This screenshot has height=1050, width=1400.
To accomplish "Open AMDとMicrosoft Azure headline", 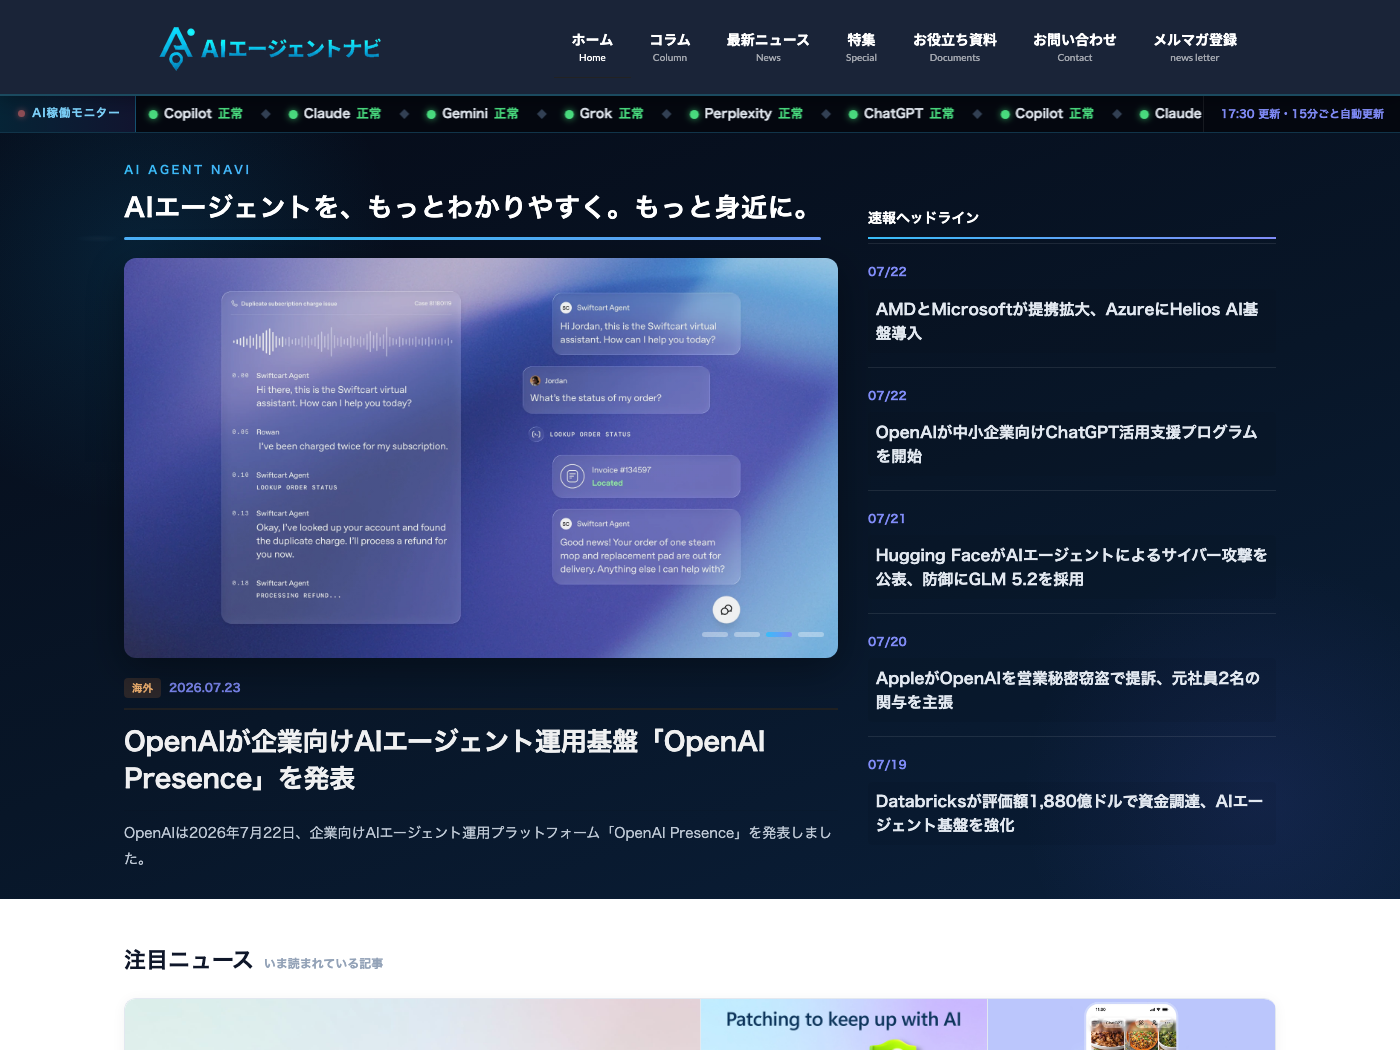I will click(1067, 321).
